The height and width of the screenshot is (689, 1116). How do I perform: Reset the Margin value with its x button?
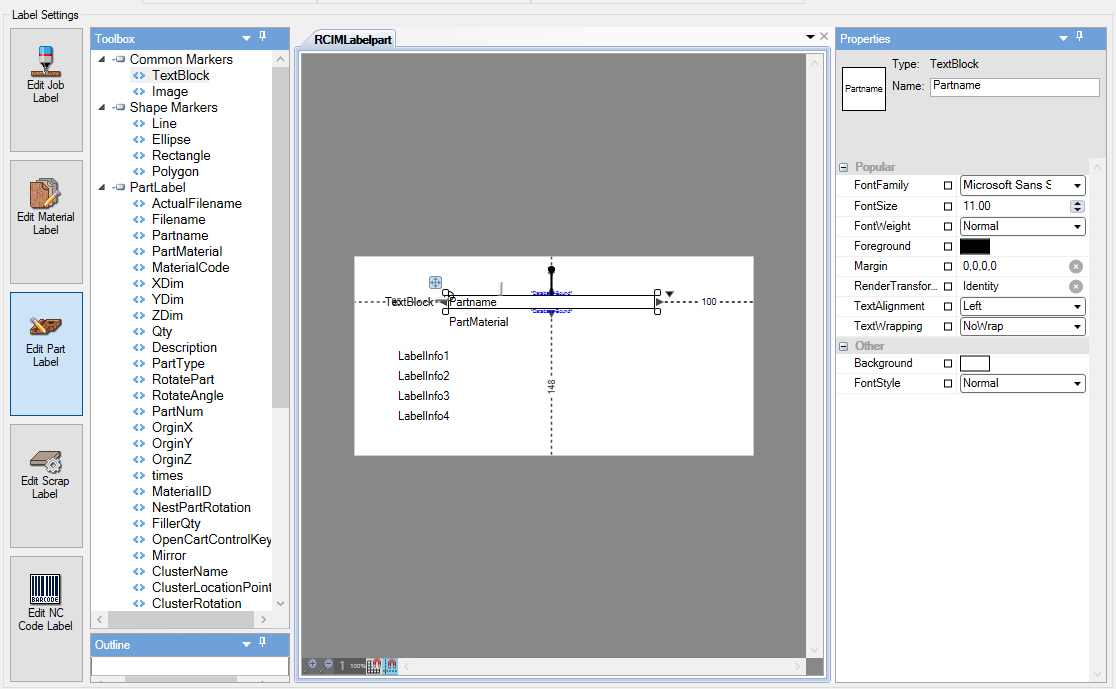1076,266
